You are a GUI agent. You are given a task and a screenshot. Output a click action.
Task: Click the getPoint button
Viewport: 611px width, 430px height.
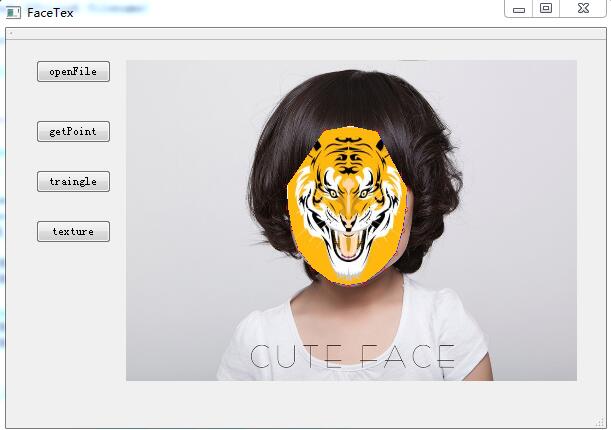coord(73,132)
